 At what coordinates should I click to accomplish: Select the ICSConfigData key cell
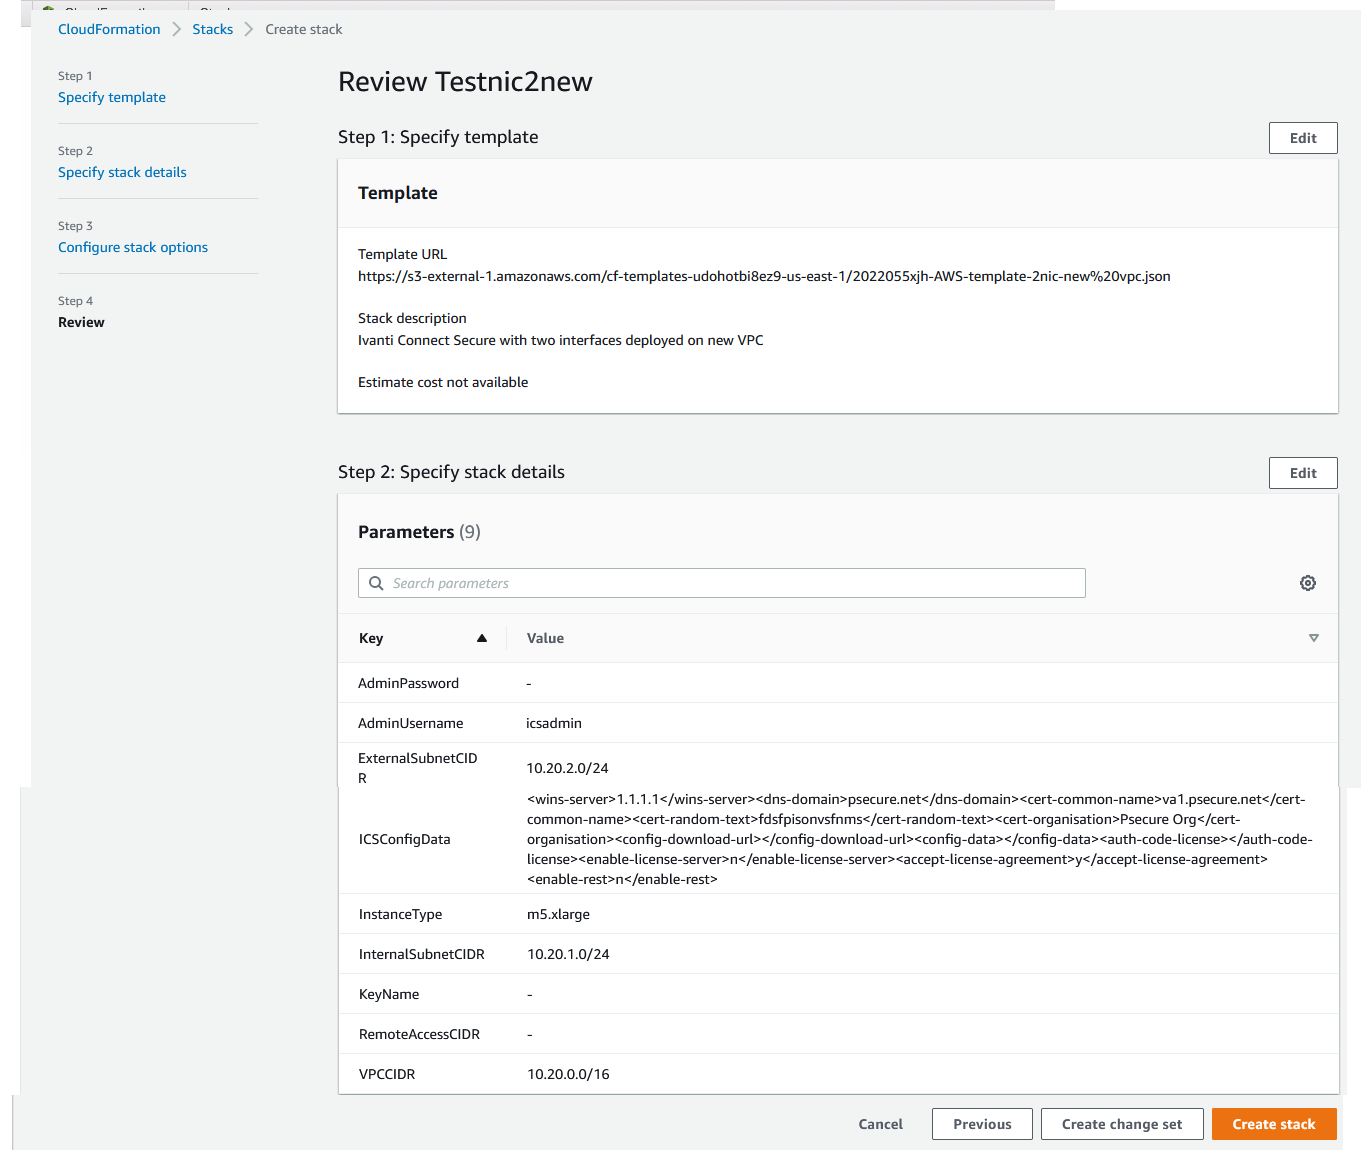pyautogui.click(x=405, y=839)
